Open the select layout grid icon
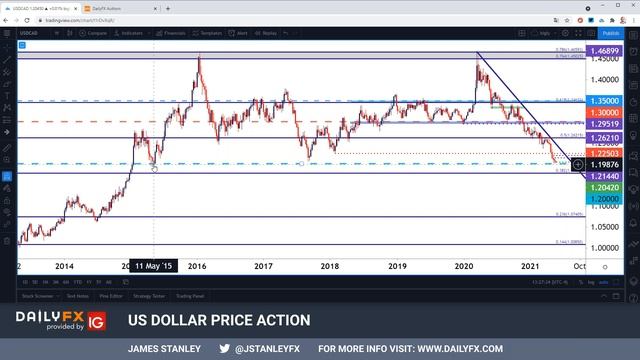This screenshot has width=640, height=360. click(x=522, y=33)
